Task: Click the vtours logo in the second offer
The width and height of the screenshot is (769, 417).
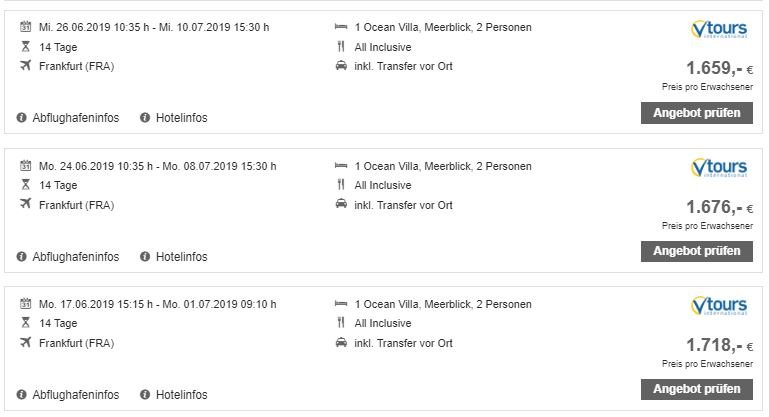Action: tap(720, 168)
